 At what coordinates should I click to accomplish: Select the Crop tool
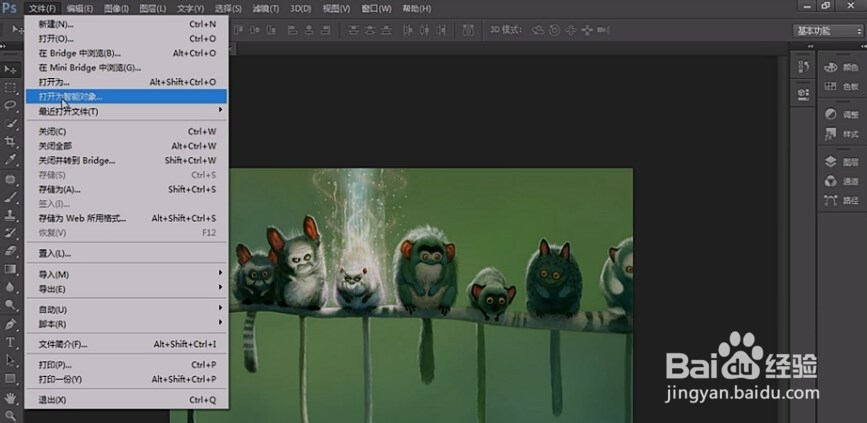click(x=10, y=141)
